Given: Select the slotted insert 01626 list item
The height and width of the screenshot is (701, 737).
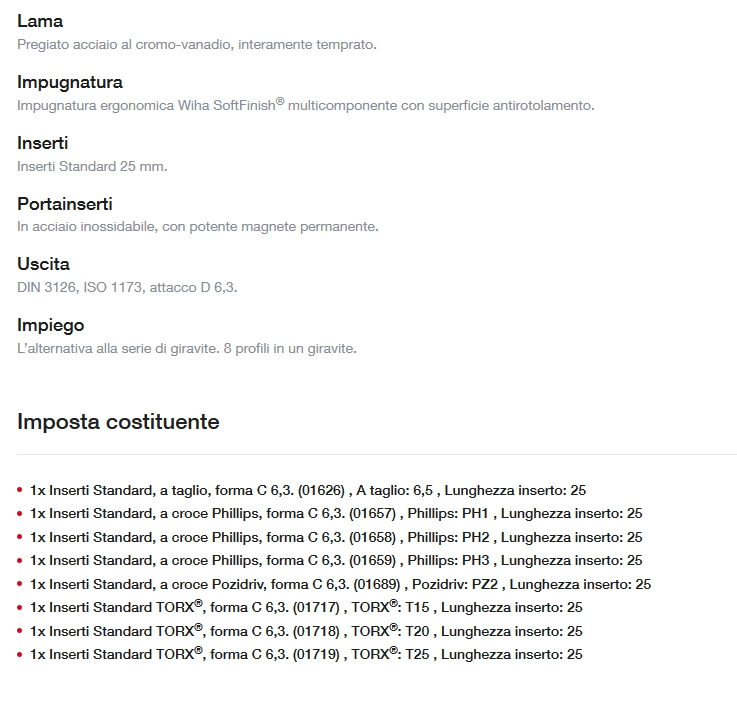Looking at the screenshot, I should [307, 490].
